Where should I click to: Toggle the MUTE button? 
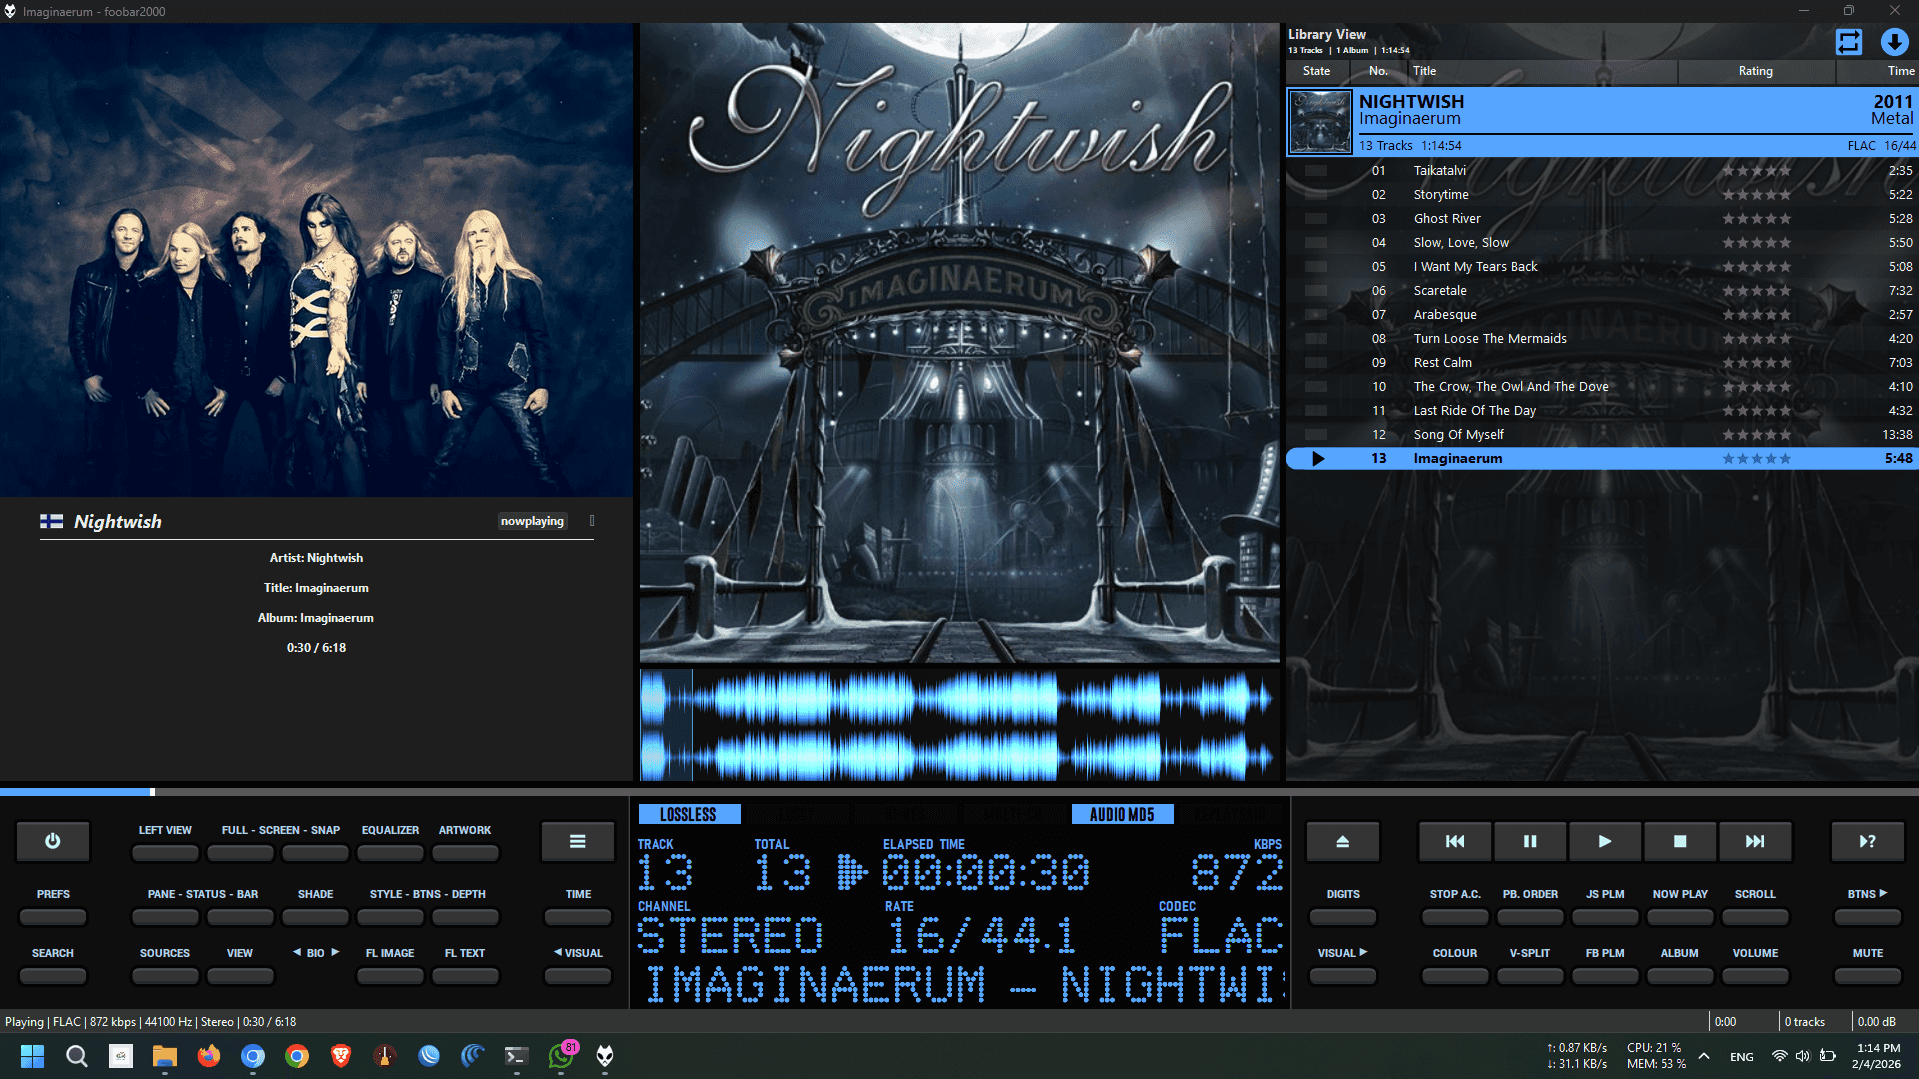(x=1866, y=975)
